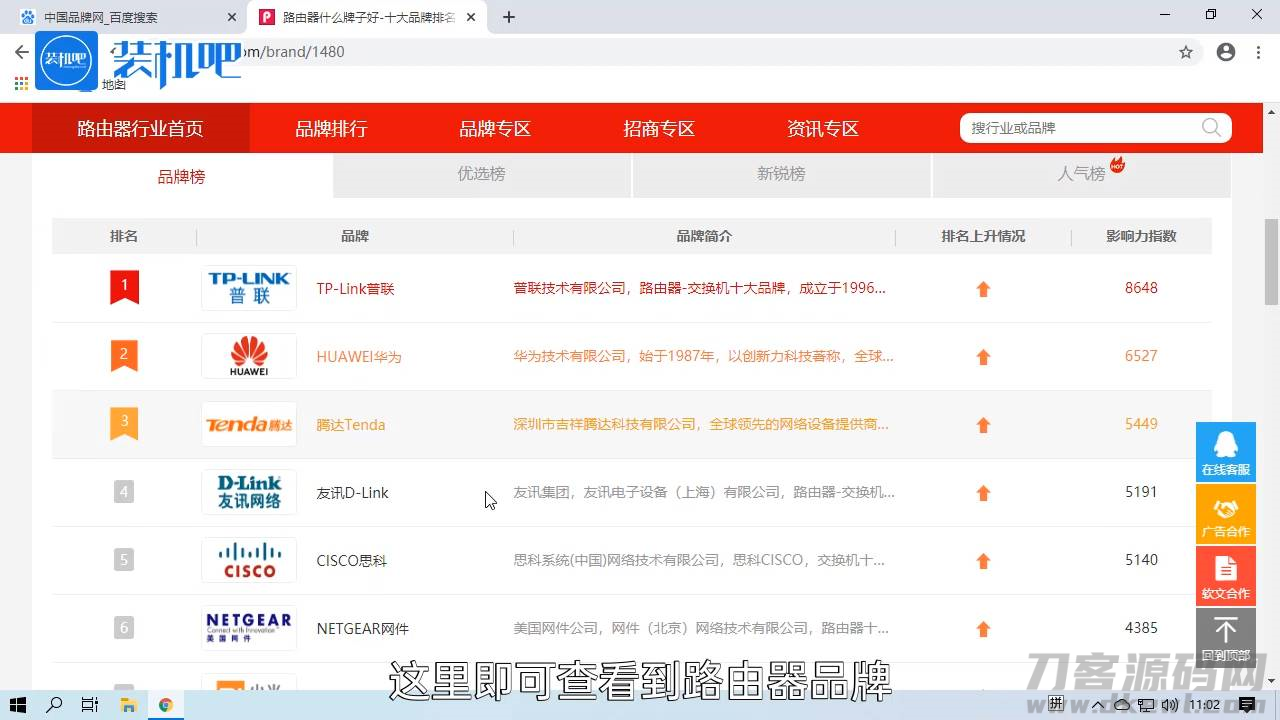Open 腾达Tenda brand link
The width and height of the screenshot is (1280, 720).
point(351,424)
